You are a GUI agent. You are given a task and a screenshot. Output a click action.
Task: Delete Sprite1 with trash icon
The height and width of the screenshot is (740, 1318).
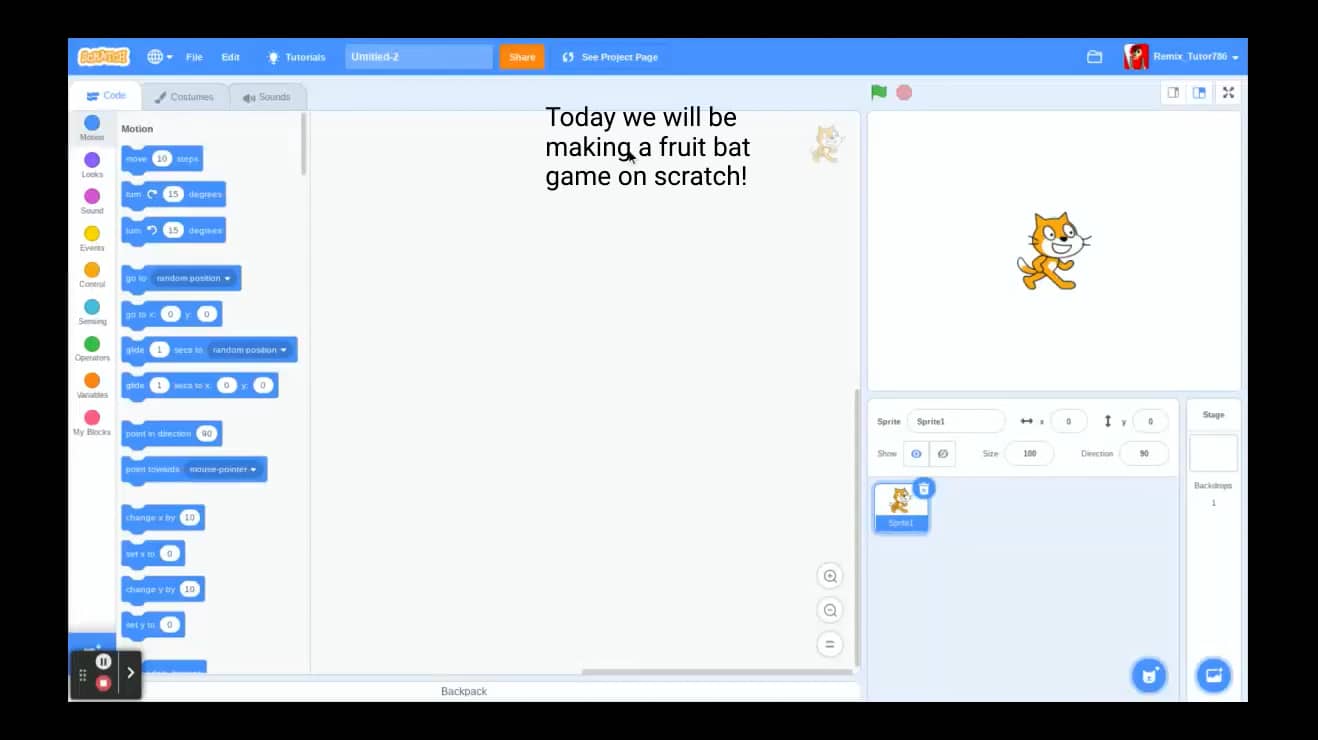point(924,488)
